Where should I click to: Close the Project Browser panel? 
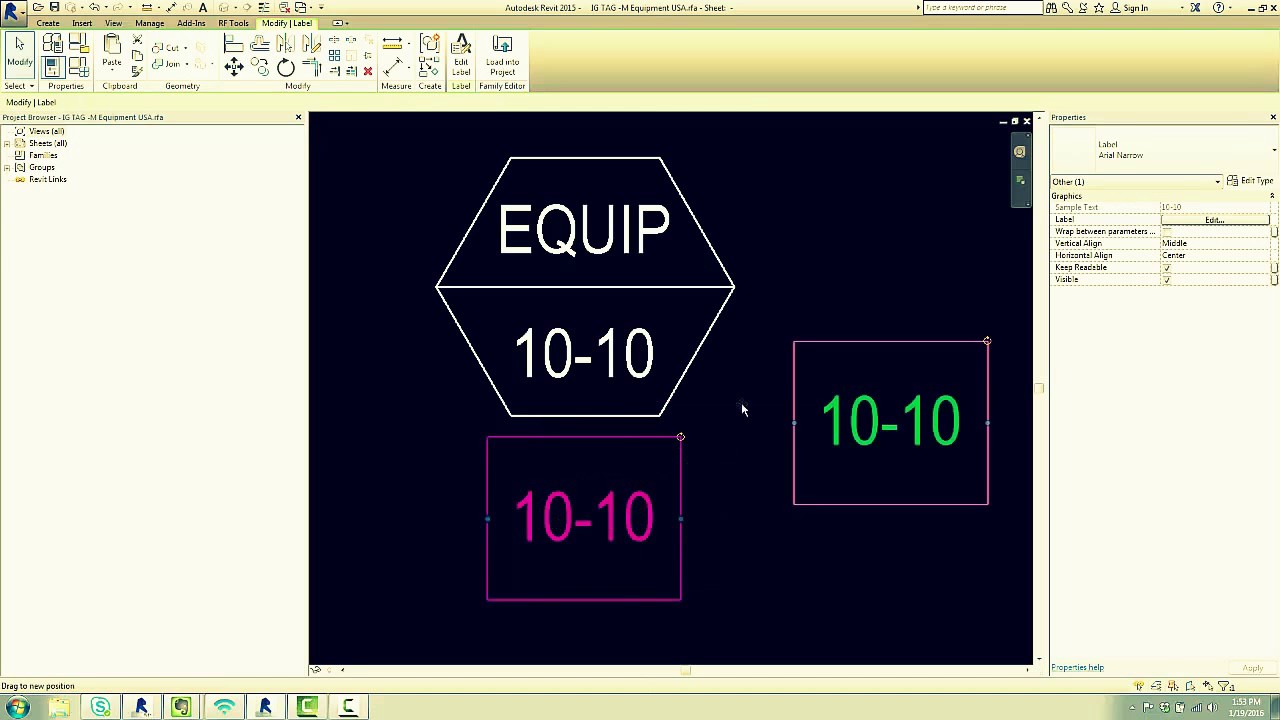[298, 118]
